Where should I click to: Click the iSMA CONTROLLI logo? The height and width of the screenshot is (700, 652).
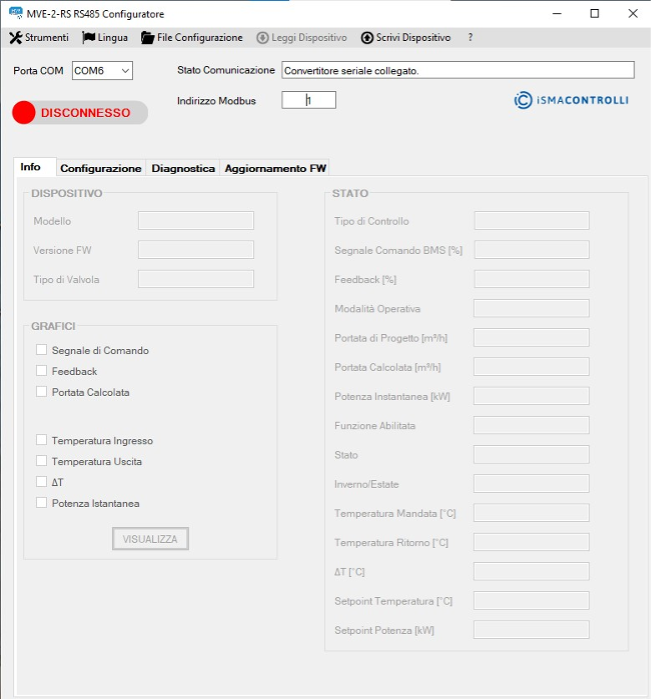(571, 100)
